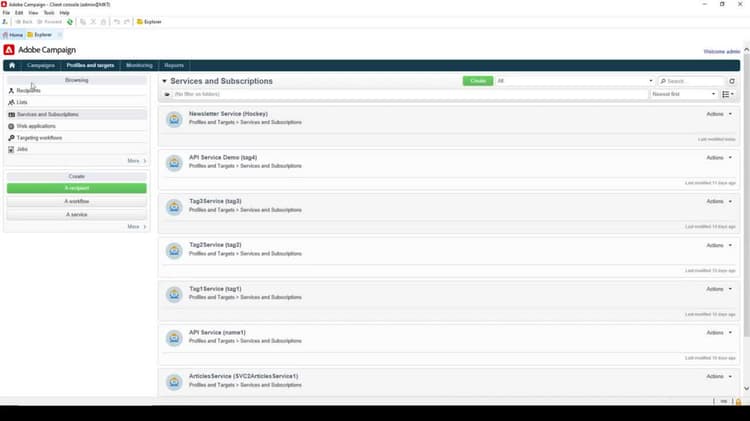Click the Paste toolbar icon
The width and height of the screenshot is (750, 421).
point(103,22)
